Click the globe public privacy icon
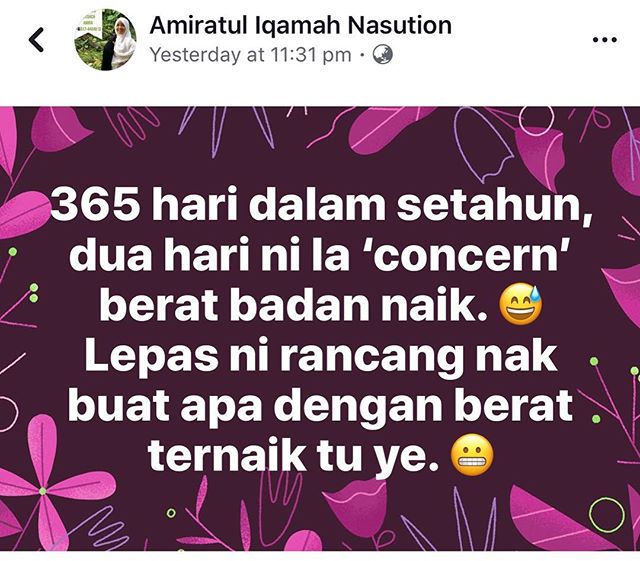 point(383,54)
